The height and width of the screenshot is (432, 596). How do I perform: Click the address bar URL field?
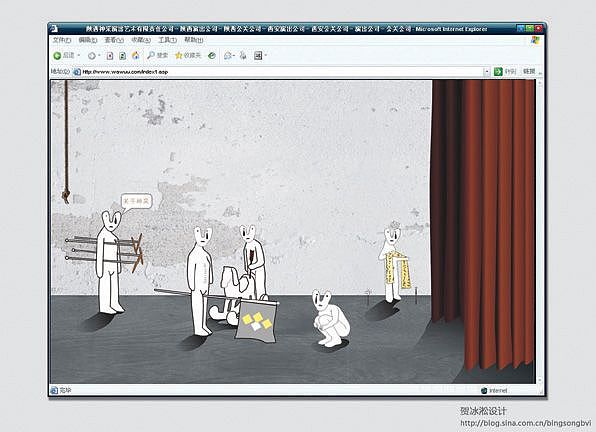pyautogui.click(x=281, y=71)
